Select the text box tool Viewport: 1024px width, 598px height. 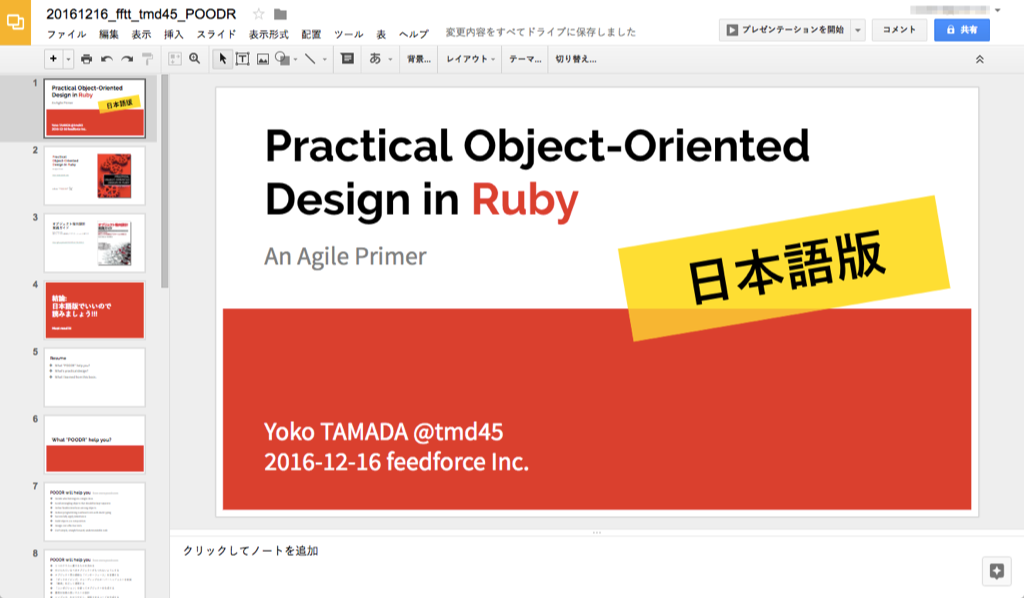[x=242, y=59]
